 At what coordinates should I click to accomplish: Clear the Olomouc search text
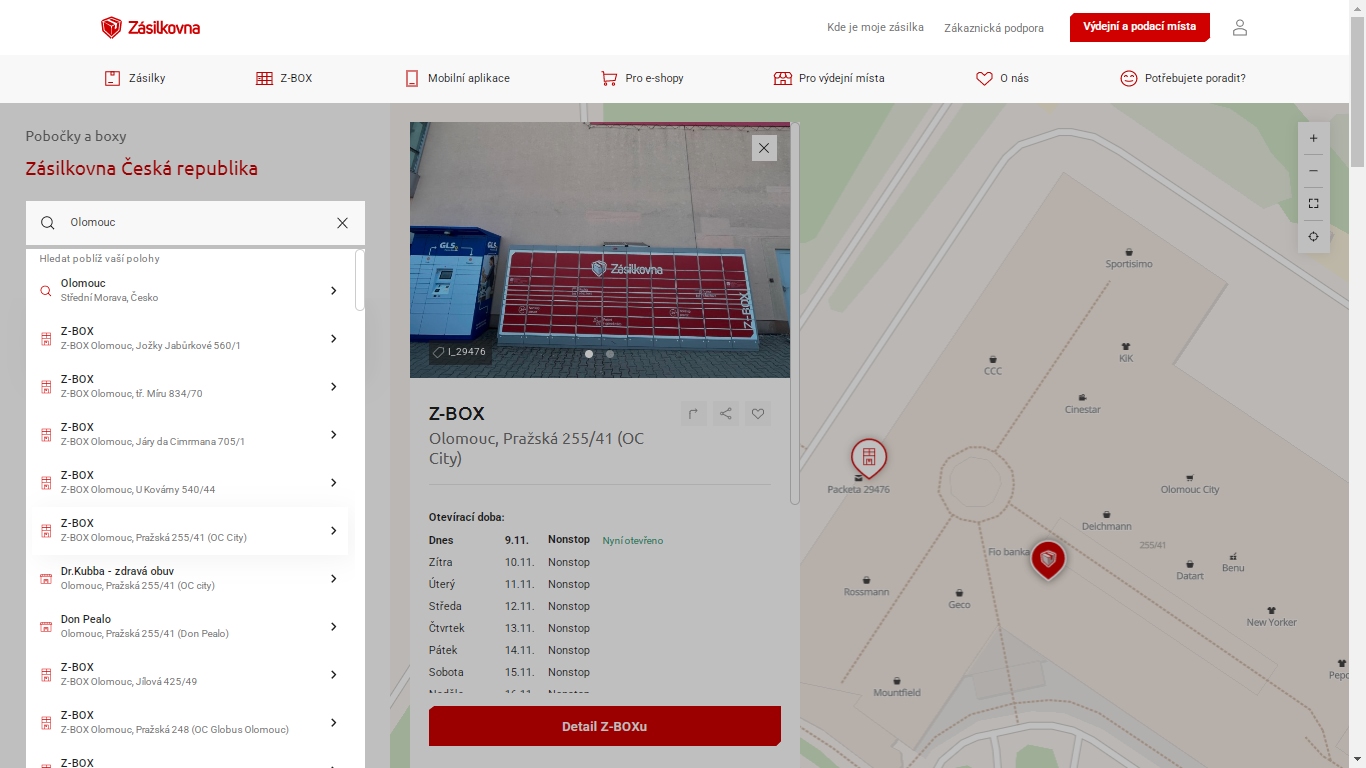(342, 223)
